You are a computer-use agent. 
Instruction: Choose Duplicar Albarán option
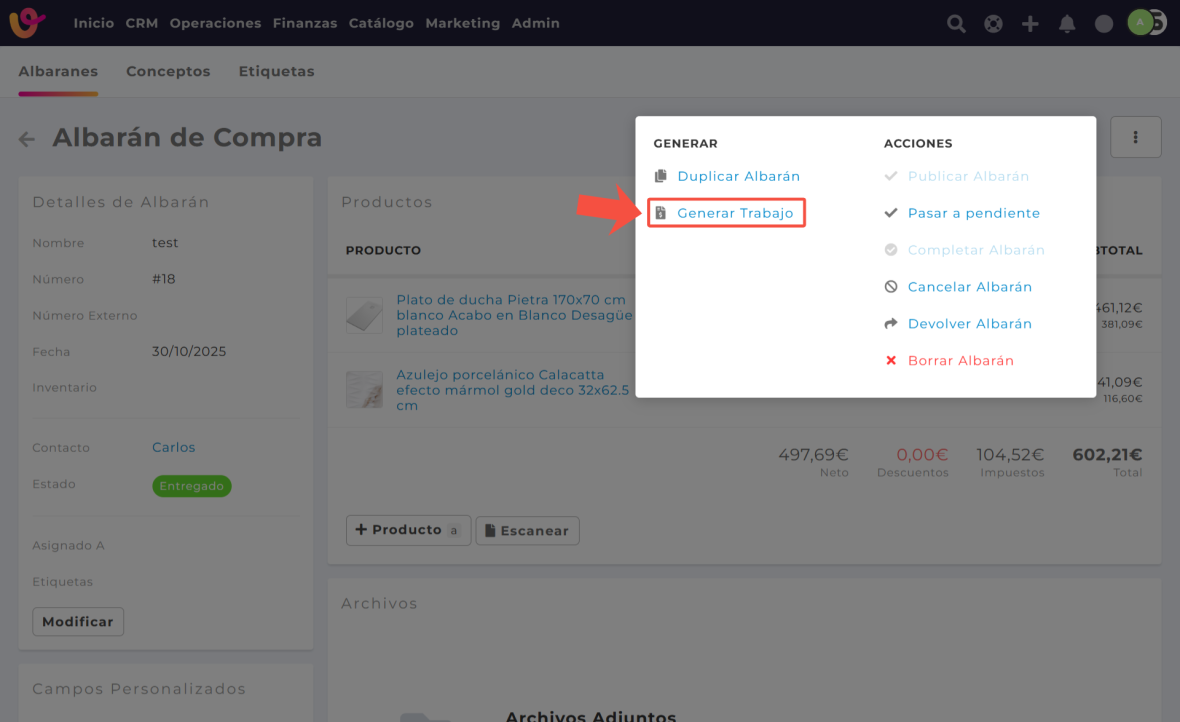click(x=738, y=176)
